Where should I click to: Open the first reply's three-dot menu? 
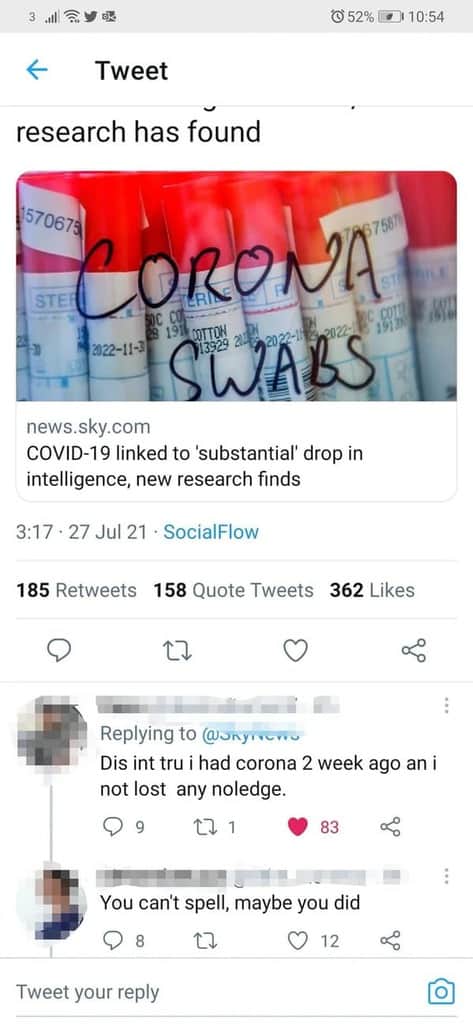(446, 705)
